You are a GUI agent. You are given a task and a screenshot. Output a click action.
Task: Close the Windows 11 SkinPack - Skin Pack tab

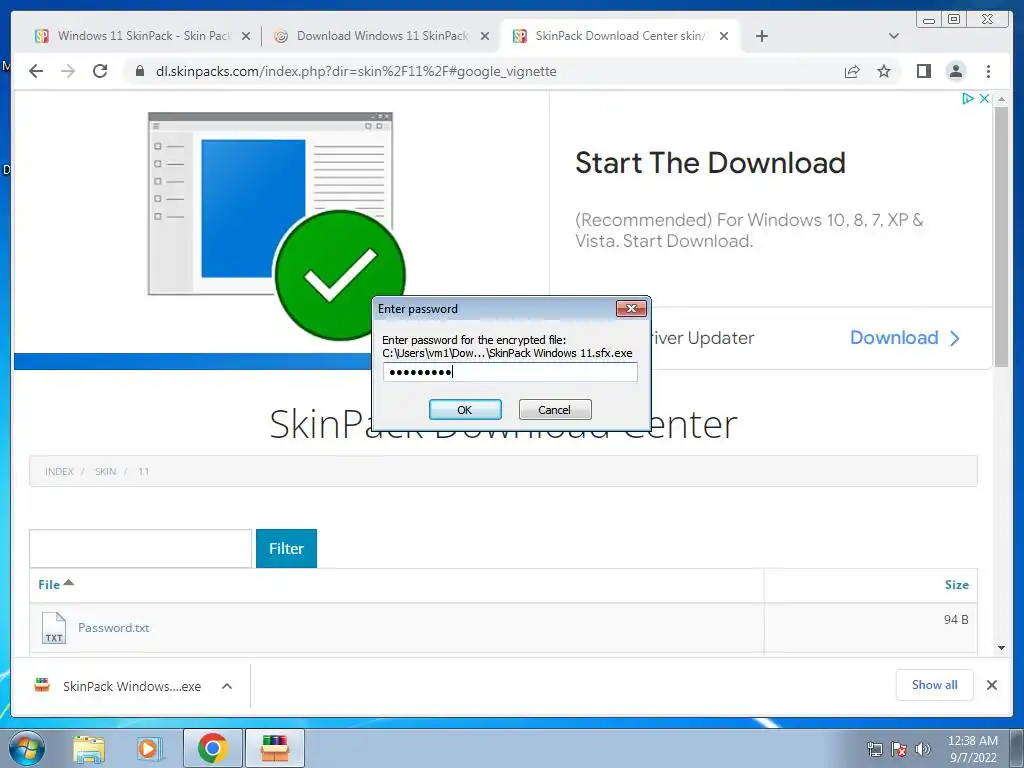click(246, 37)
